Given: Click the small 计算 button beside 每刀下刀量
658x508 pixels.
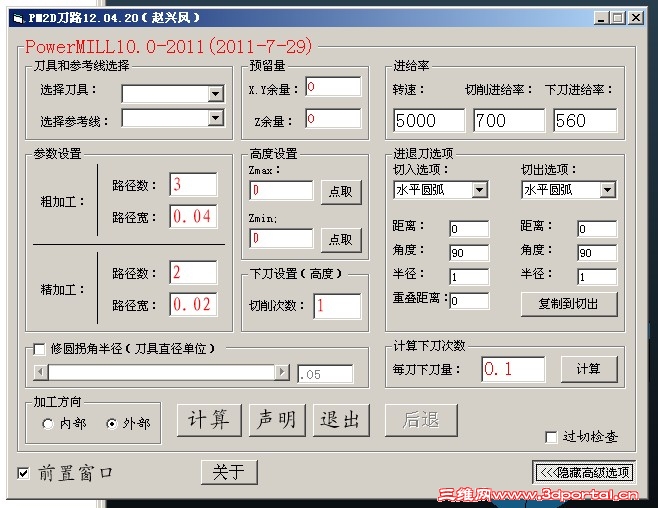Looking at the screenshot, I should 589,369.
